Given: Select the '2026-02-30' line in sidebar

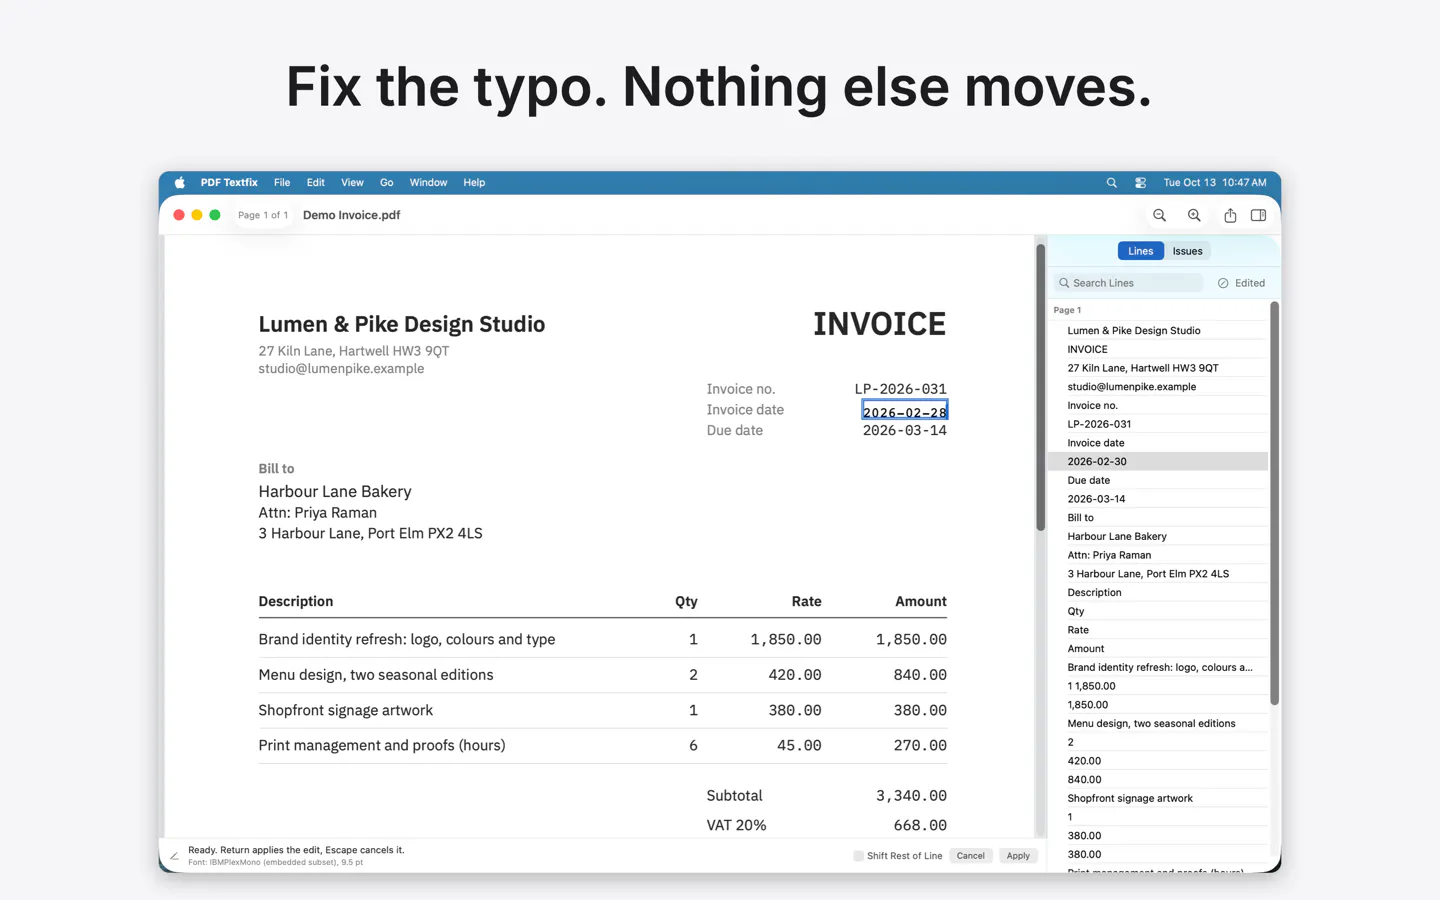Looking at the screenshot, I should pyautogui.click(x=1158, y=461).
